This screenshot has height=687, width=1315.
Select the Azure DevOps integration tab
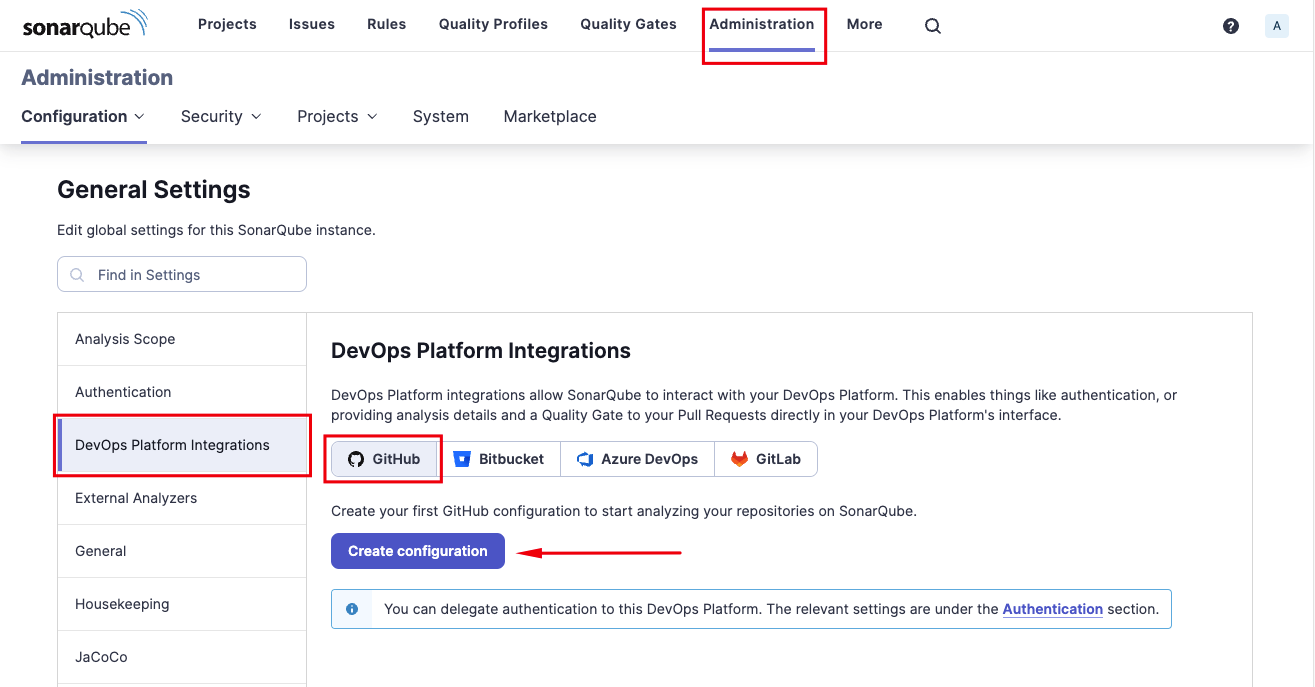(637, 459)
